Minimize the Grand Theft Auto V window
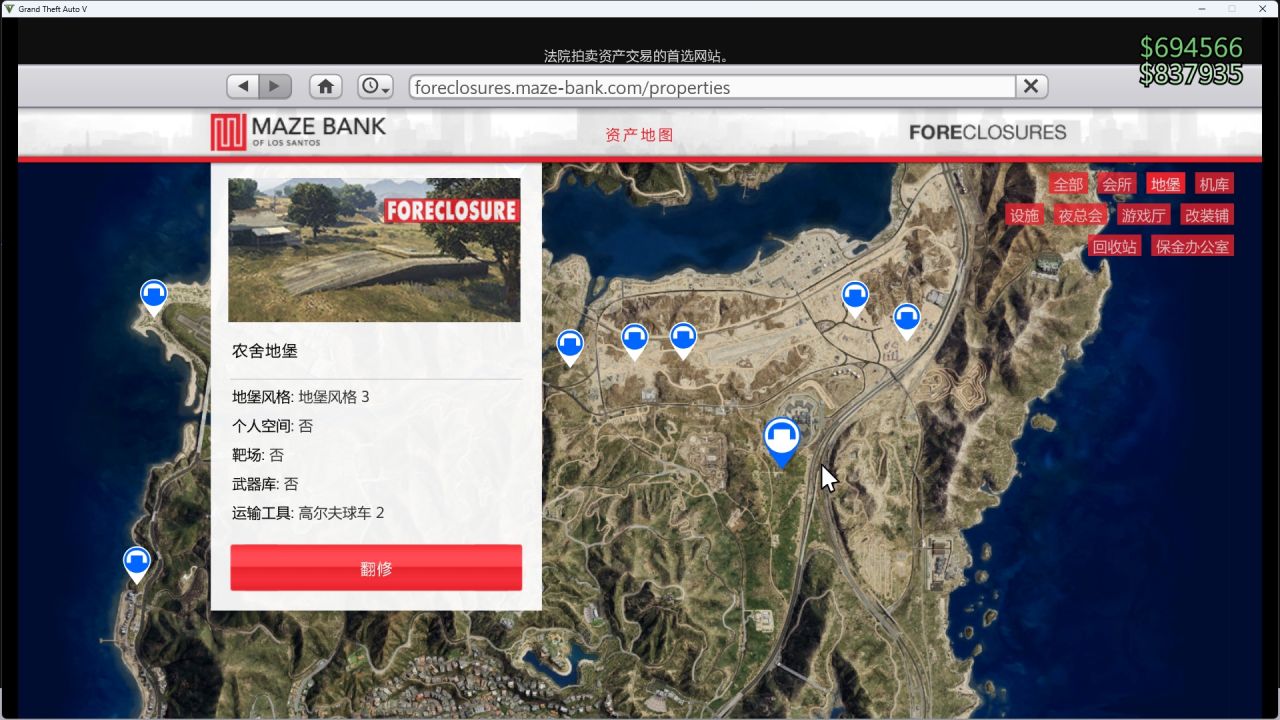 [x=1201, y=8]
